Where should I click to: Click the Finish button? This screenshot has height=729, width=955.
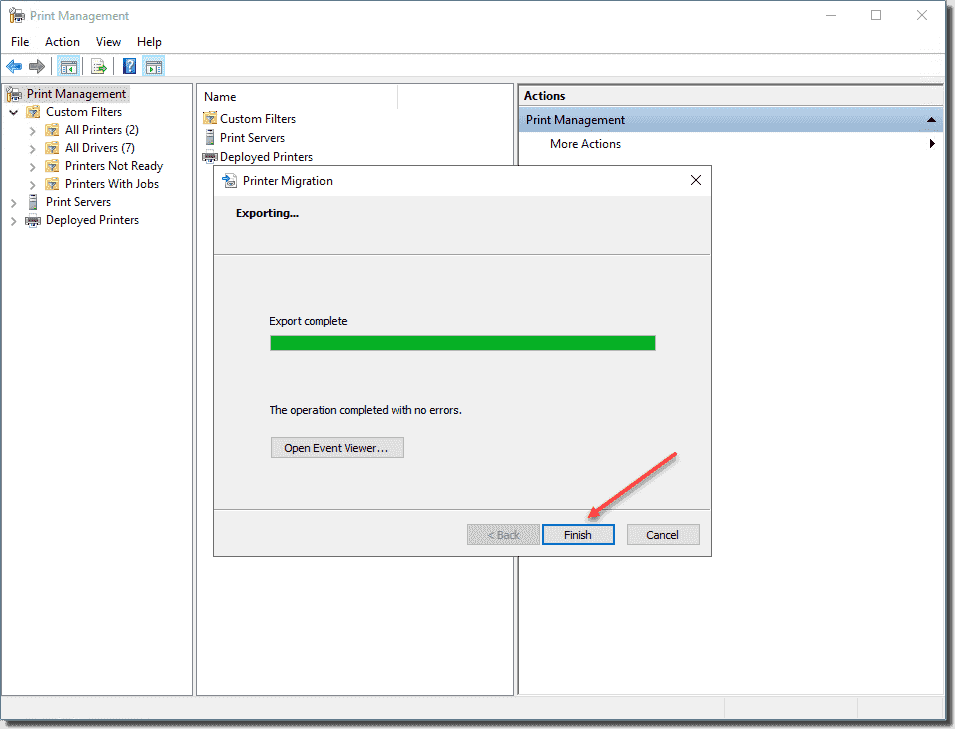[x=578, y=534]
